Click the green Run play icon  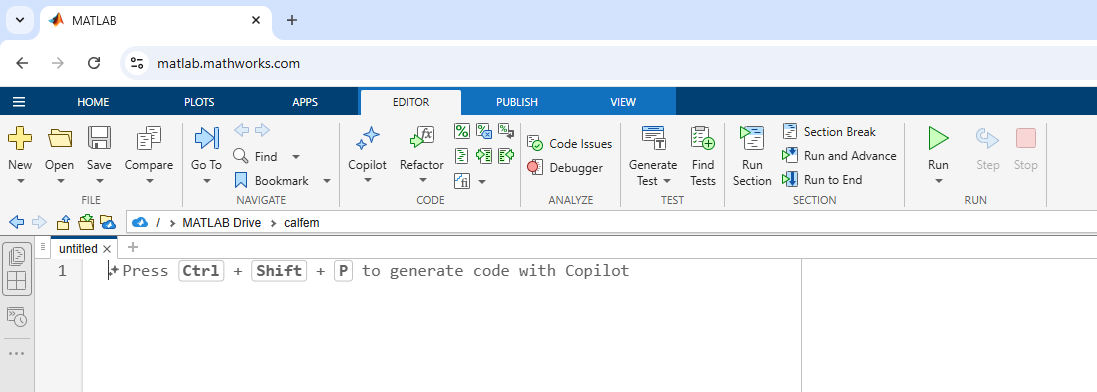[938, 138]
